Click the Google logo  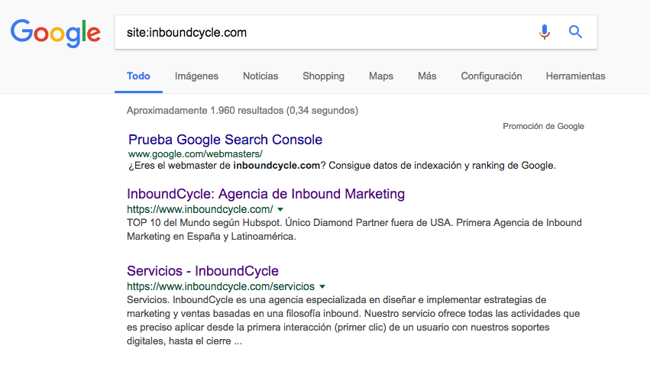point(56,33)
